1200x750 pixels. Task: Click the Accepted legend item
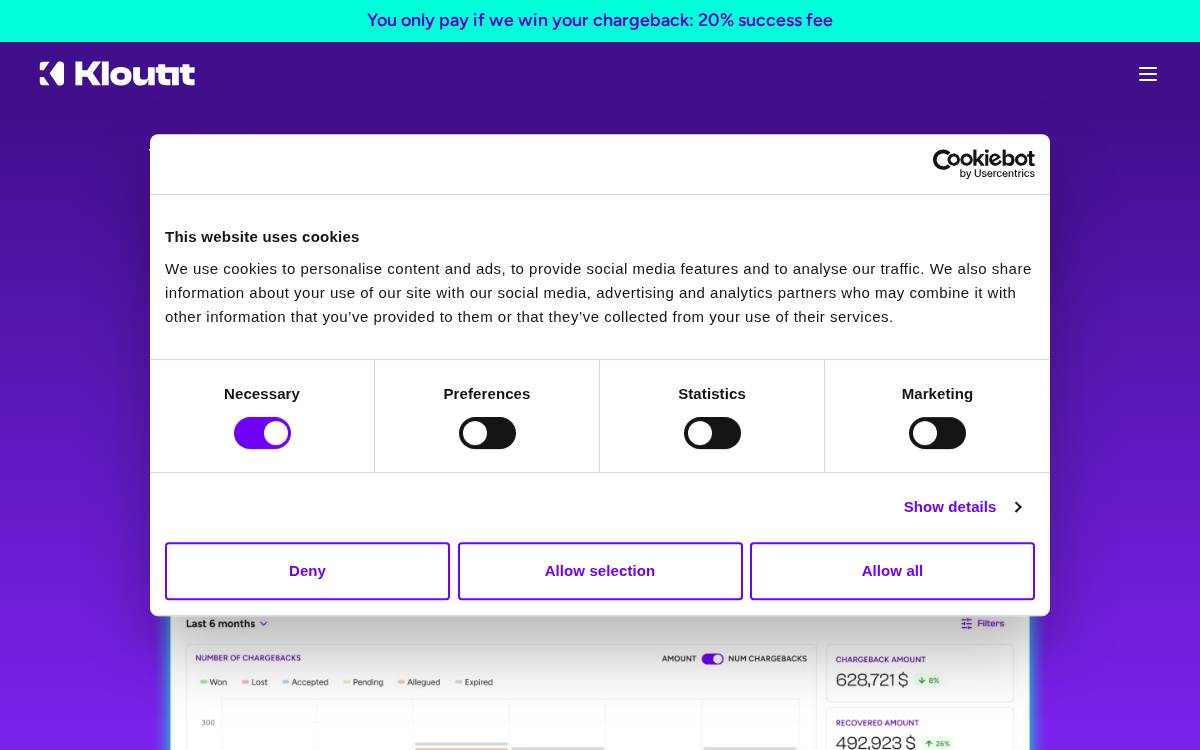click(x=305, y=682)
